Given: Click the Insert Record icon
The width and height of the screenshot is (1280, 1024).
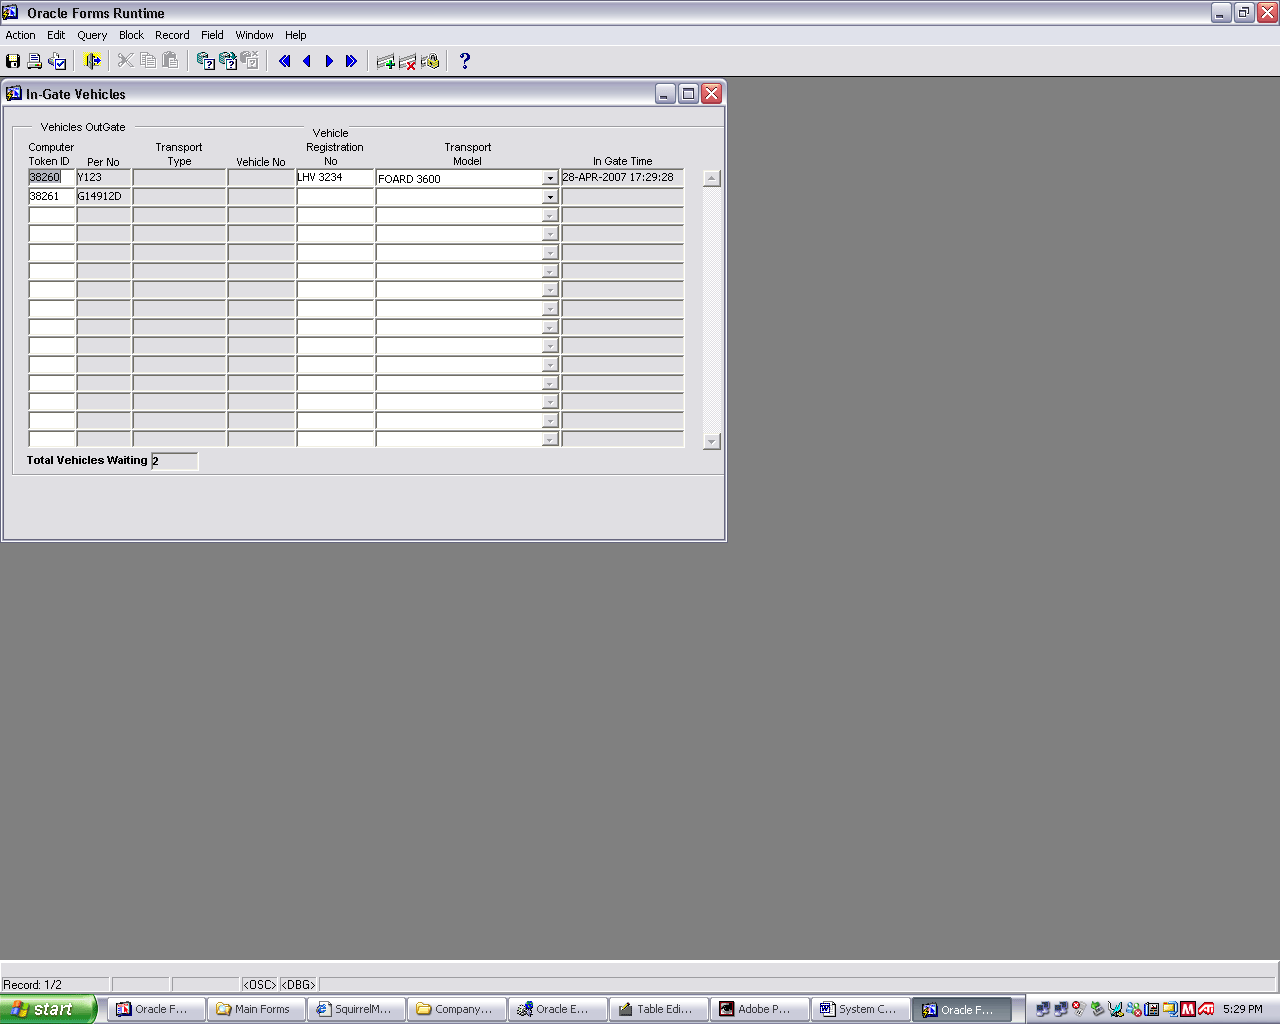Looking at the screenshot, I should pos(386,61).
